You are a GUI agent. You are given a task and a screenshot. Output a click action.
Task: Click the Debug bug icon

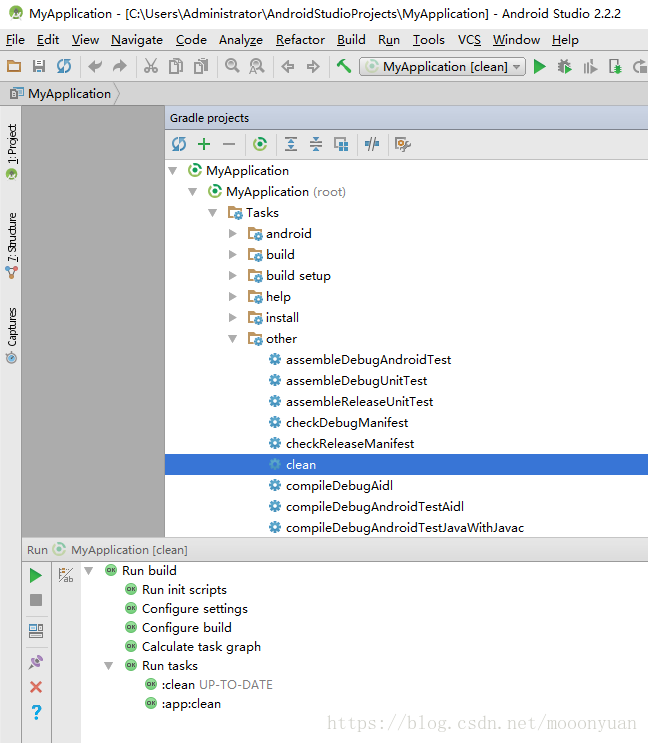point(565,66)
